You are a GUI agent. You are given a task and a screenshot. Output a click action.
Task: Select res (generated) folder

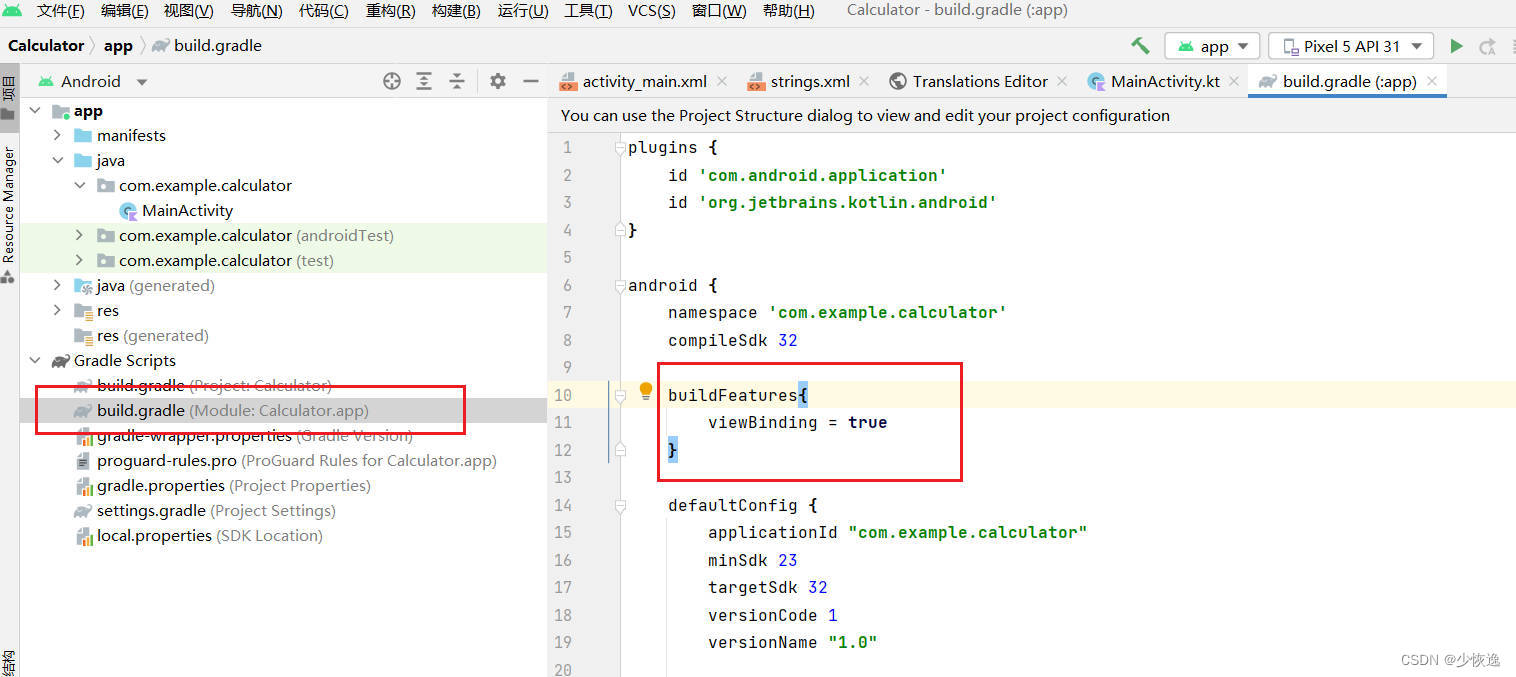[x=152, y=335]
